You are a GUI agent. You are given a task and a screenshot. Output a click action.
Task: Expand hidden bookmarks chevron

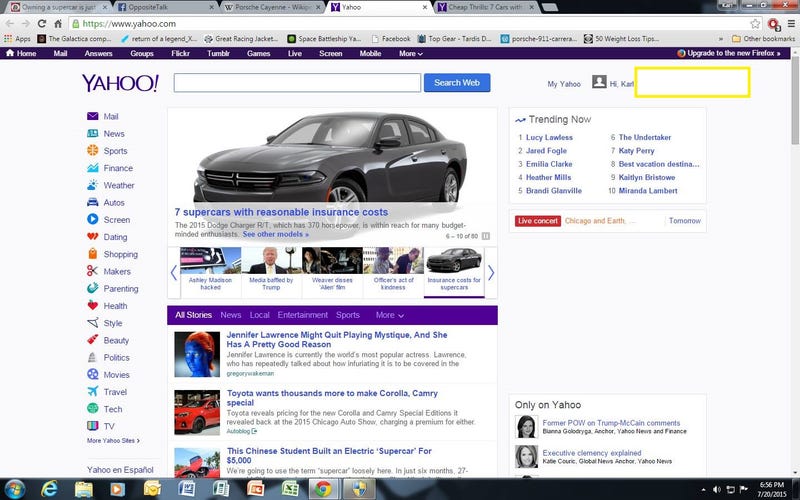pos(721,39)
